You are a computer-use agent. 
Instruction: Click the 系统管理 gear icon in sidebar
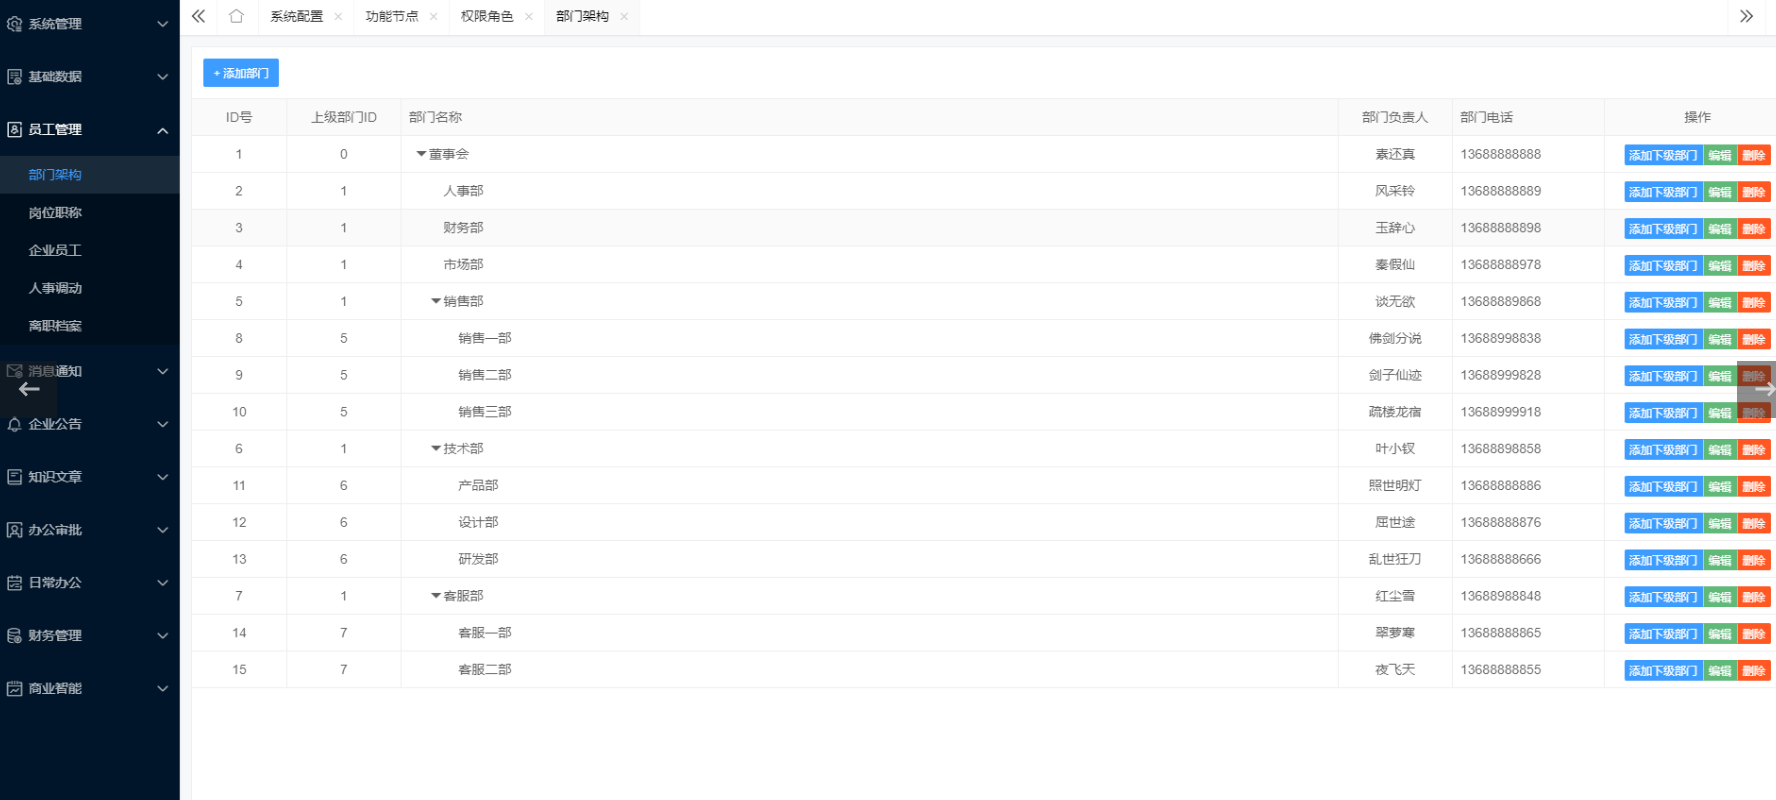(x=14, y=24)
